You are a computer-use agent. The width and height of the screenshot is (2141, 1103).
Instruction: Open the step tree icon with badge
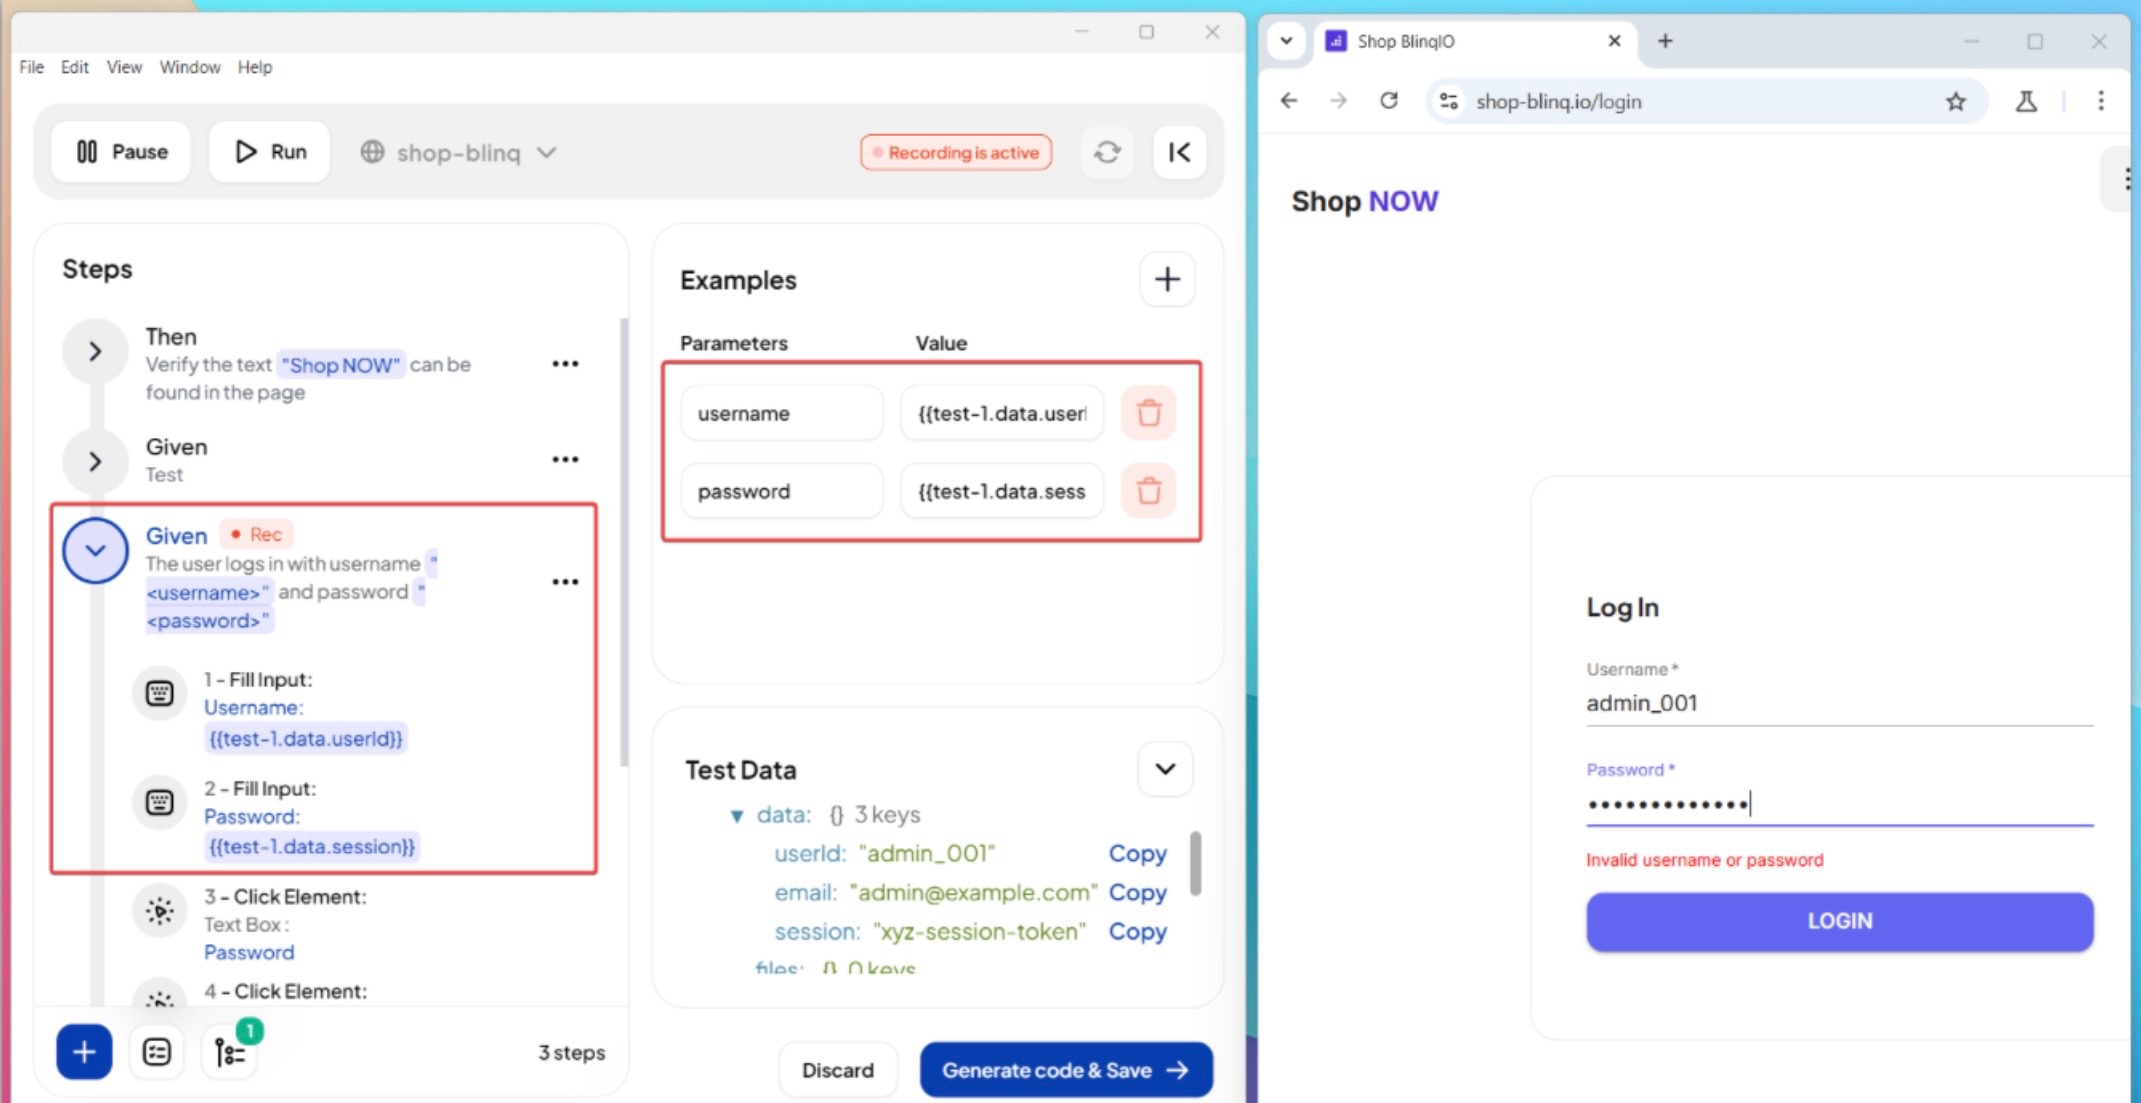click(230, 1052)
